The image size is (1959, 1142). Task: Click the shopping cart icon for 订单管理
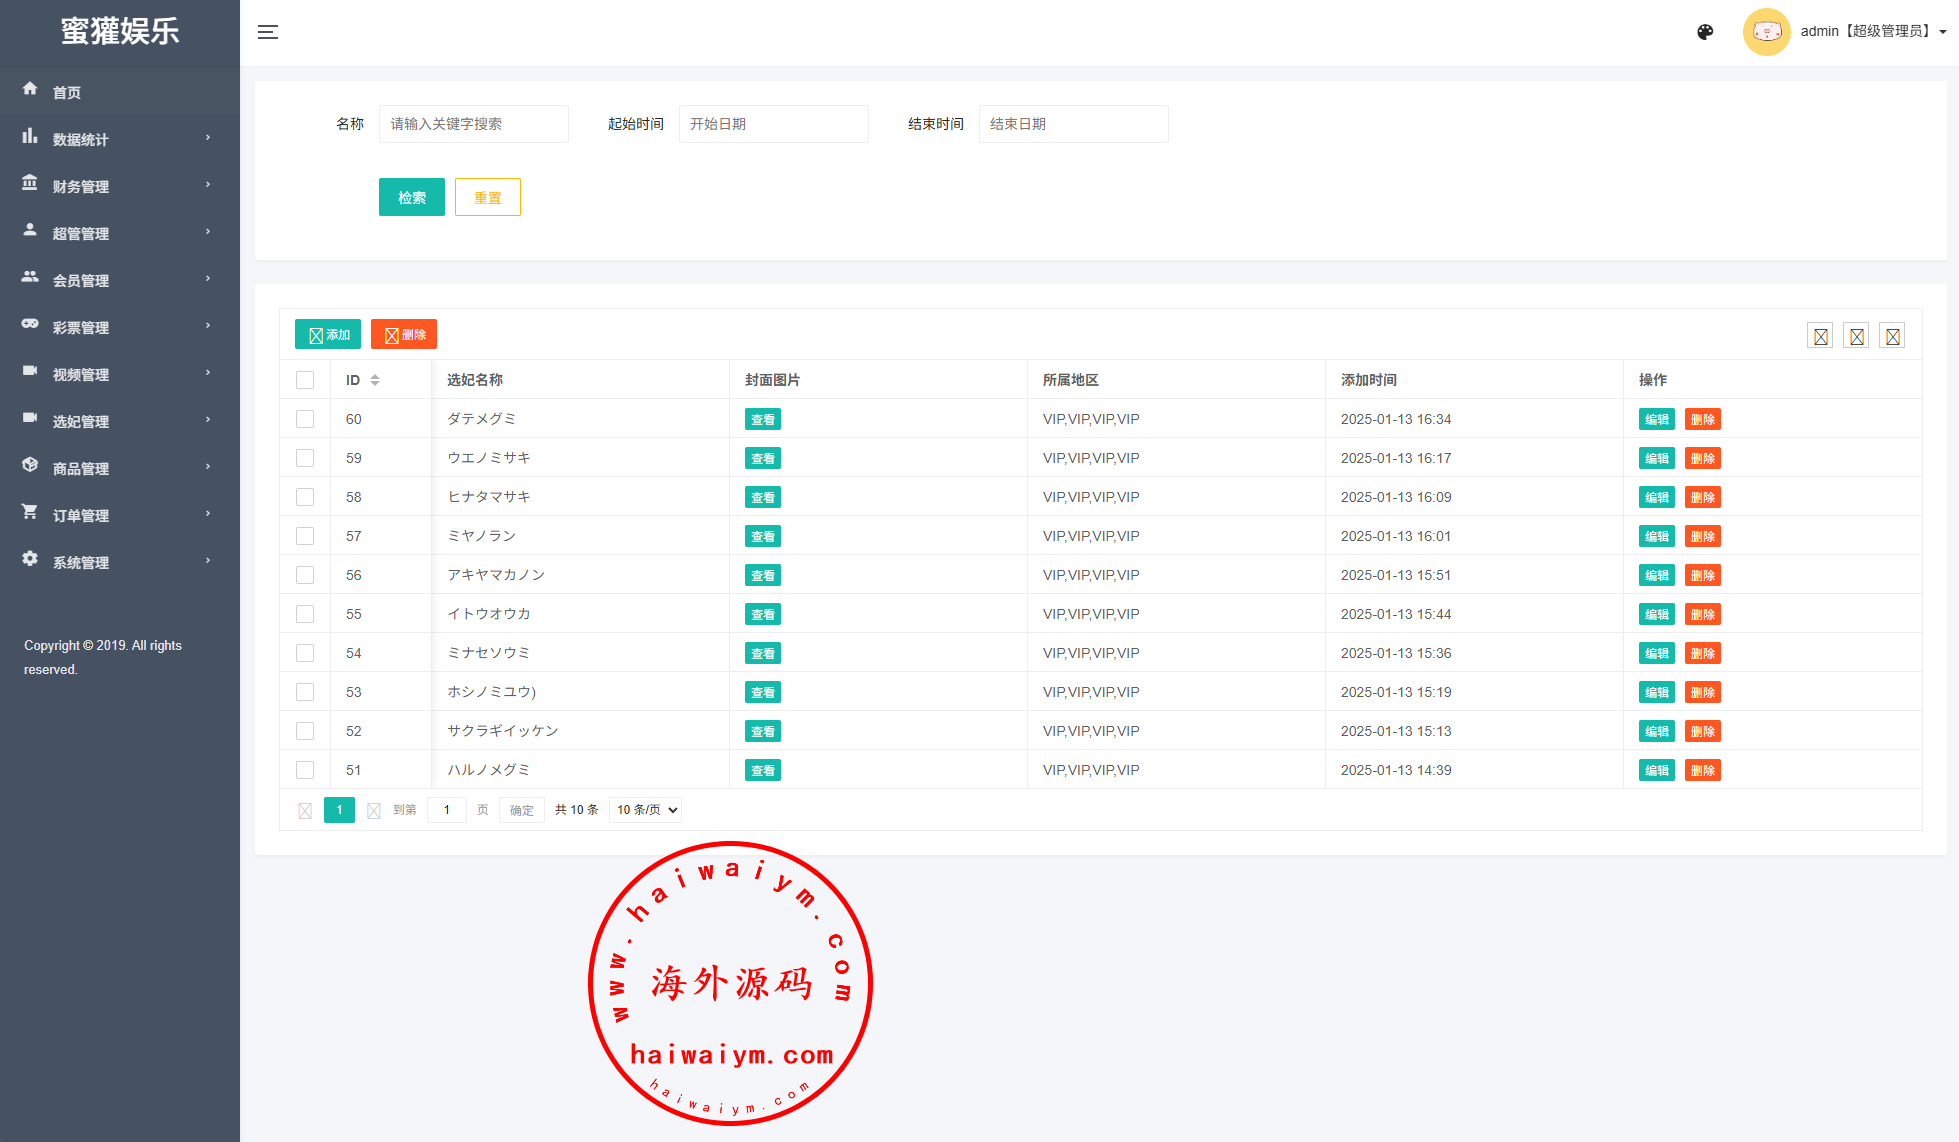(30, 512)
